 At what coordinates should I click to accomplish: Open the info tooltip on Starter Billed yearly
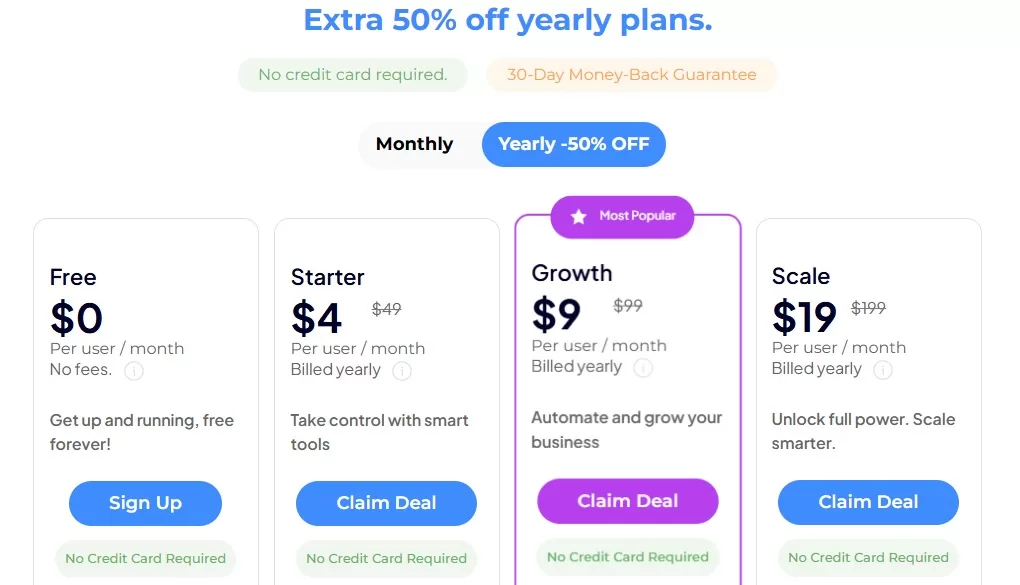pos(403,370)
